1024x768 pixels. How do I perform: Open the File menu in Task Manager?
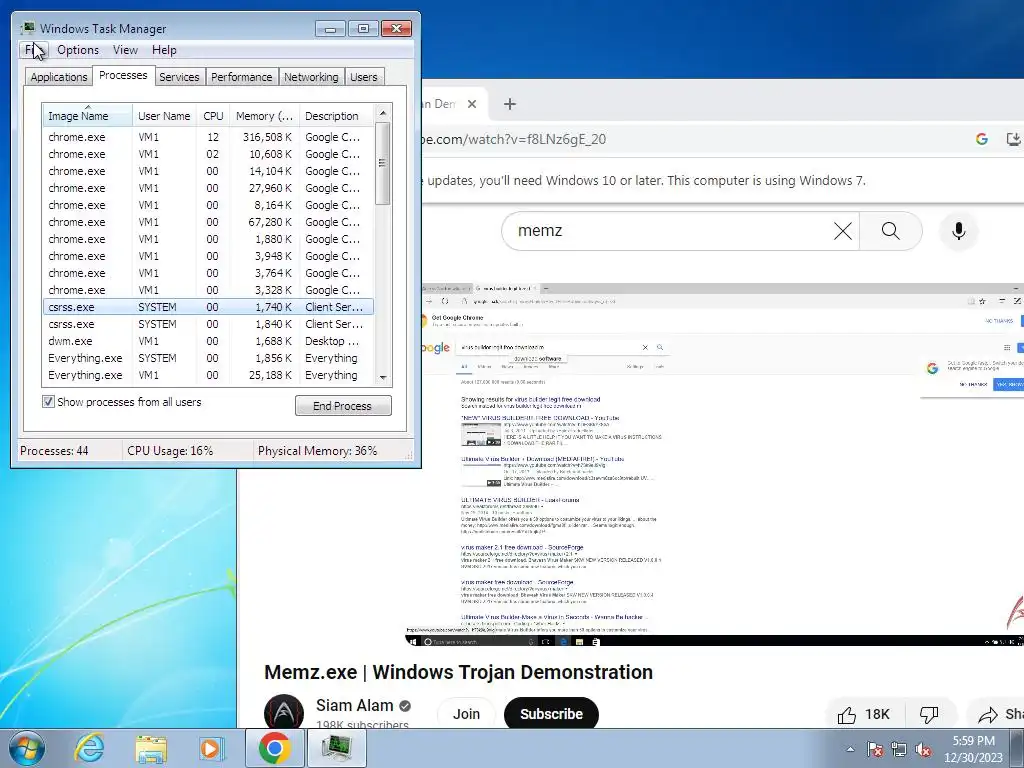[33, 50]
